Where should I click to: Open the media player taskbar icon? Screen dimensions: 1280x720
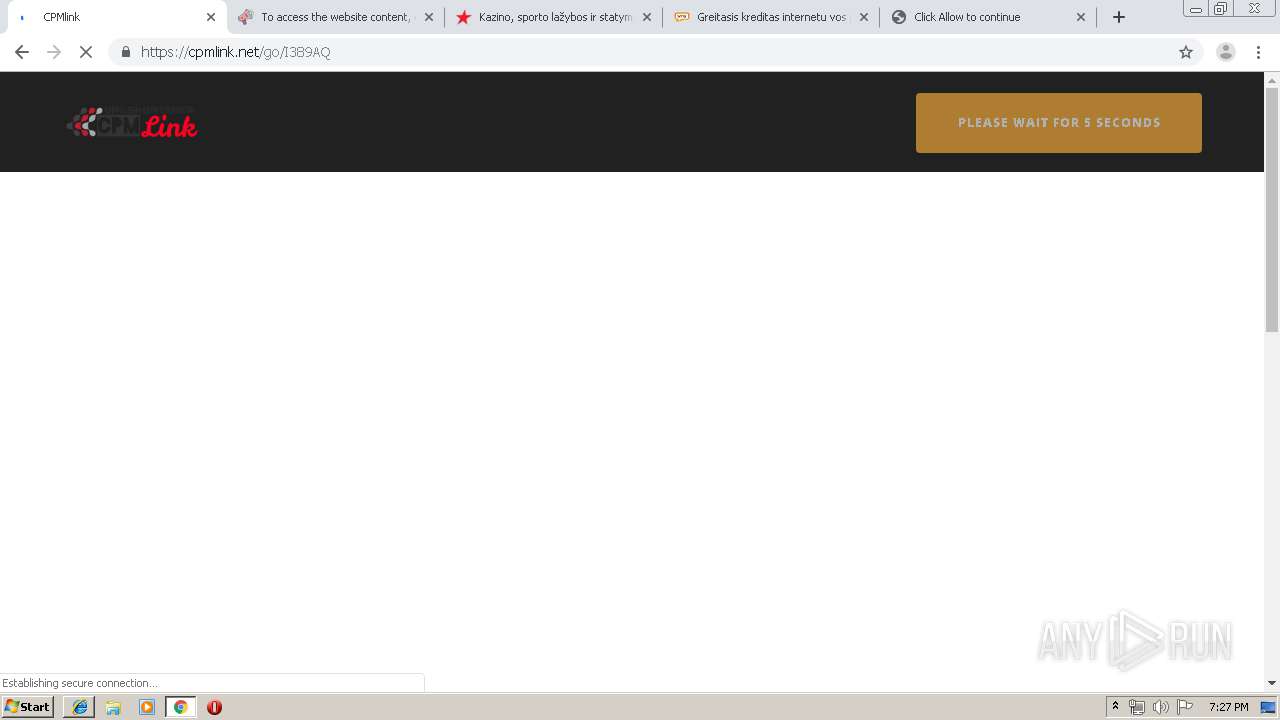(147, 707)
